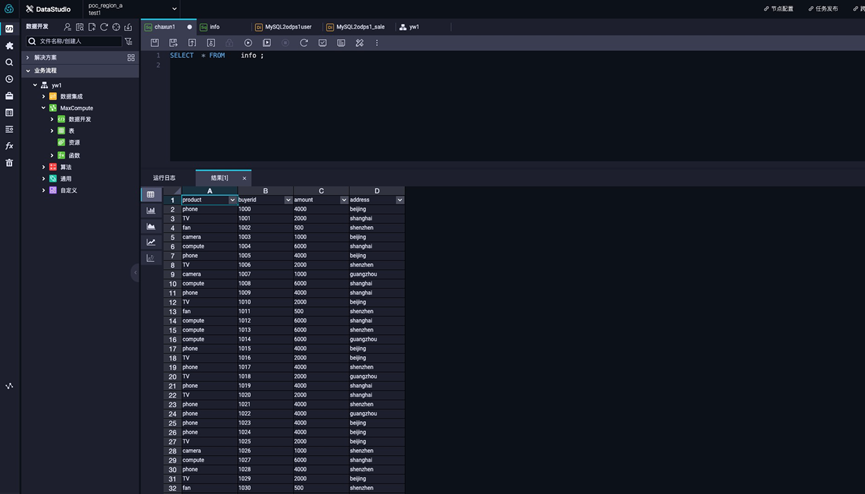Open the address column filter dropdown
Screen dimensions: 865x494
[399, 200]
